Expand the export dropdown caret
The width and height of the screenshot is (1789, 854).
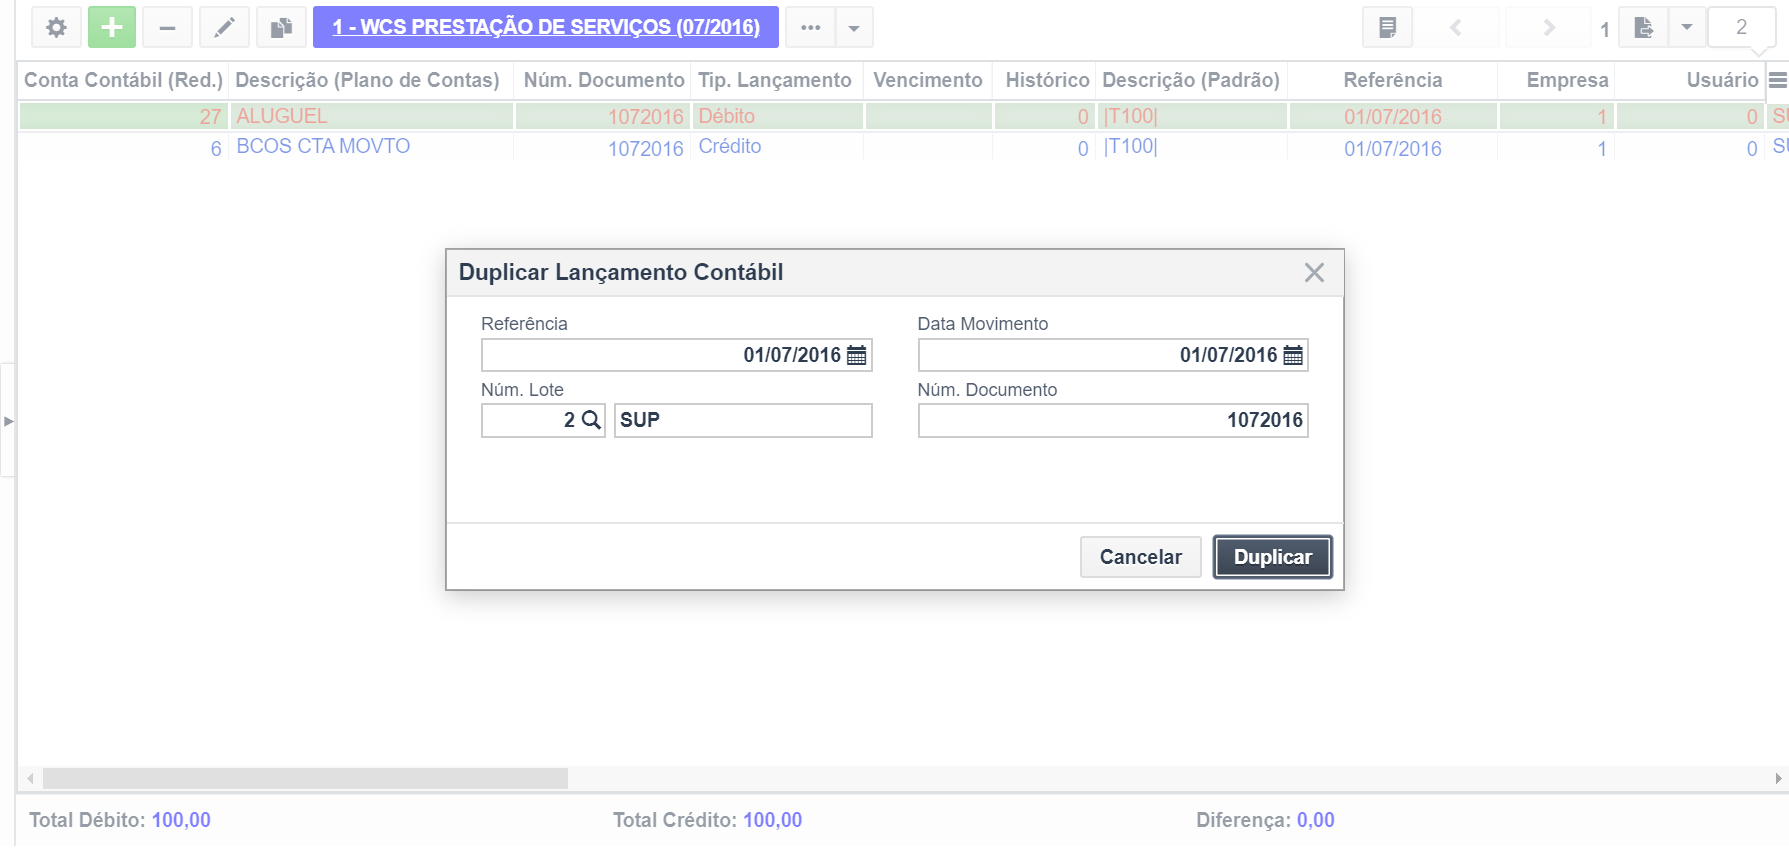pos(1687,27)
